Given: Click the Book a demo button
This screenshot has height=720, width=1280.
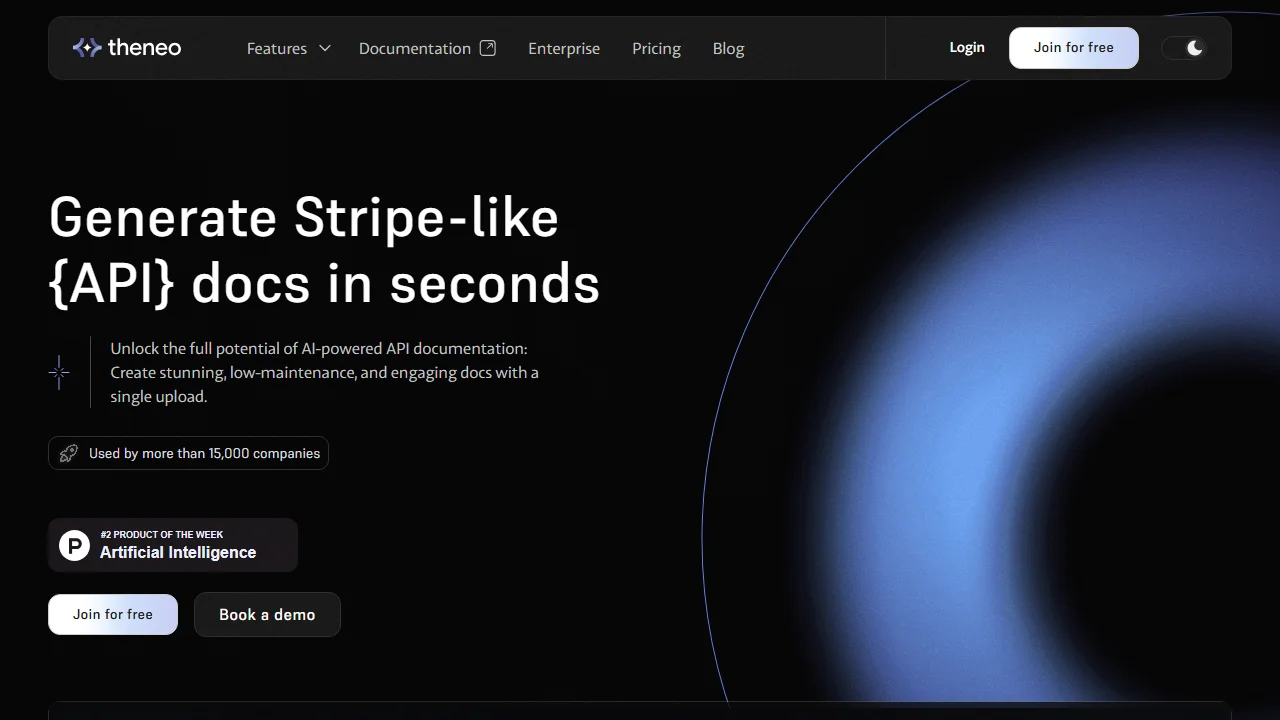Looking at the screenshot, I should 267,615.
